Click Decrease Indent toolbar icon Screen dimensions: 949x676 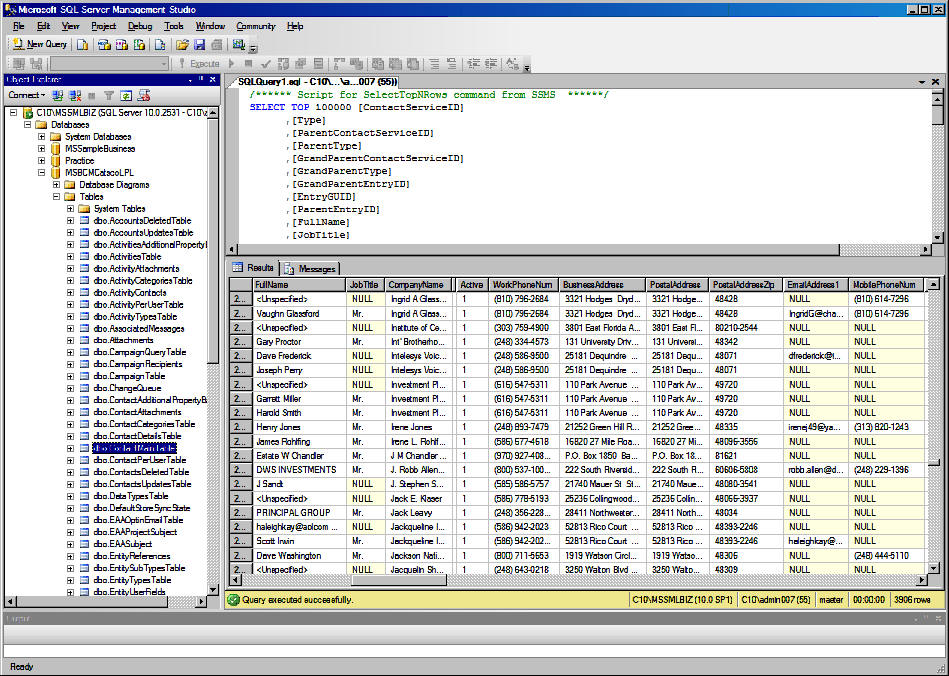tap(473, 63)
